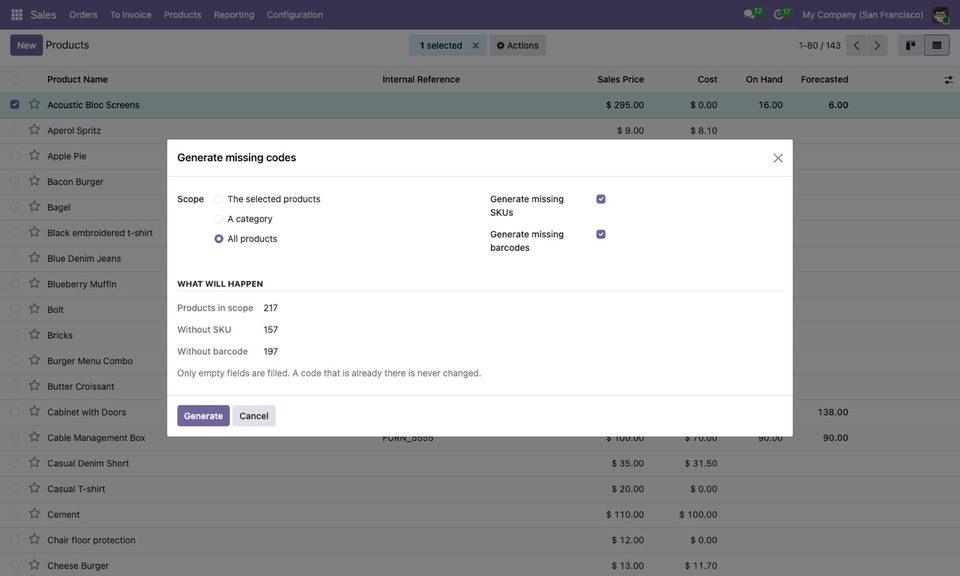Uncheck Generate missing SKUs checkbox
The height and width of the screenshot is (576, 960).
tap(601, 199)
